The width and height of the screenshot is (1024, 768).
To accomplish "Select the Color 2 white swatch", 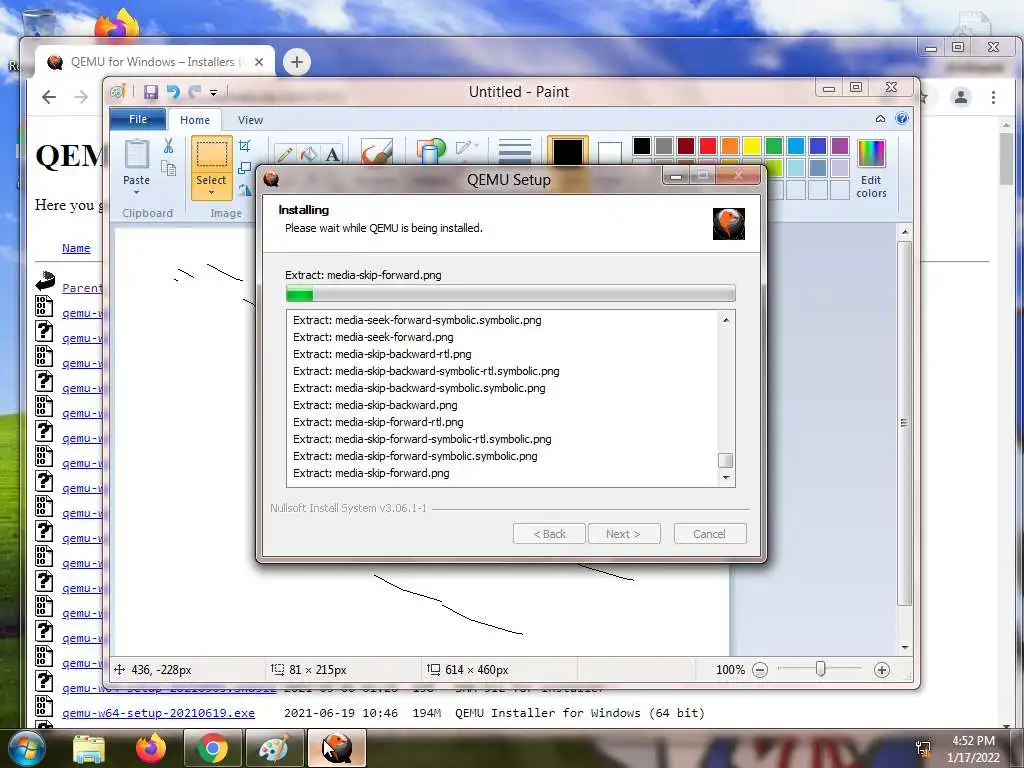I will click(609, 153).
